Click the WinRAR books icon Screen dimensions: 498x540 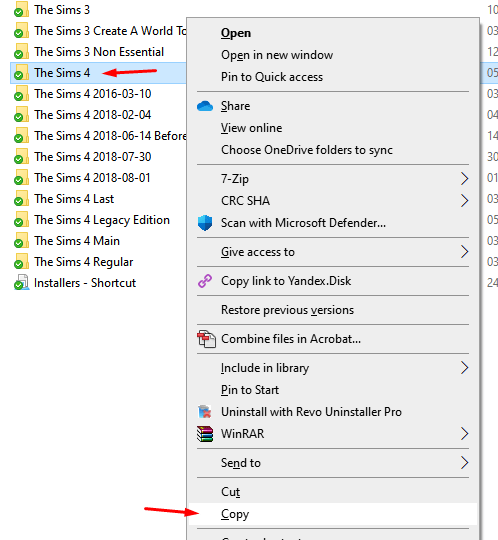point(205,434)
